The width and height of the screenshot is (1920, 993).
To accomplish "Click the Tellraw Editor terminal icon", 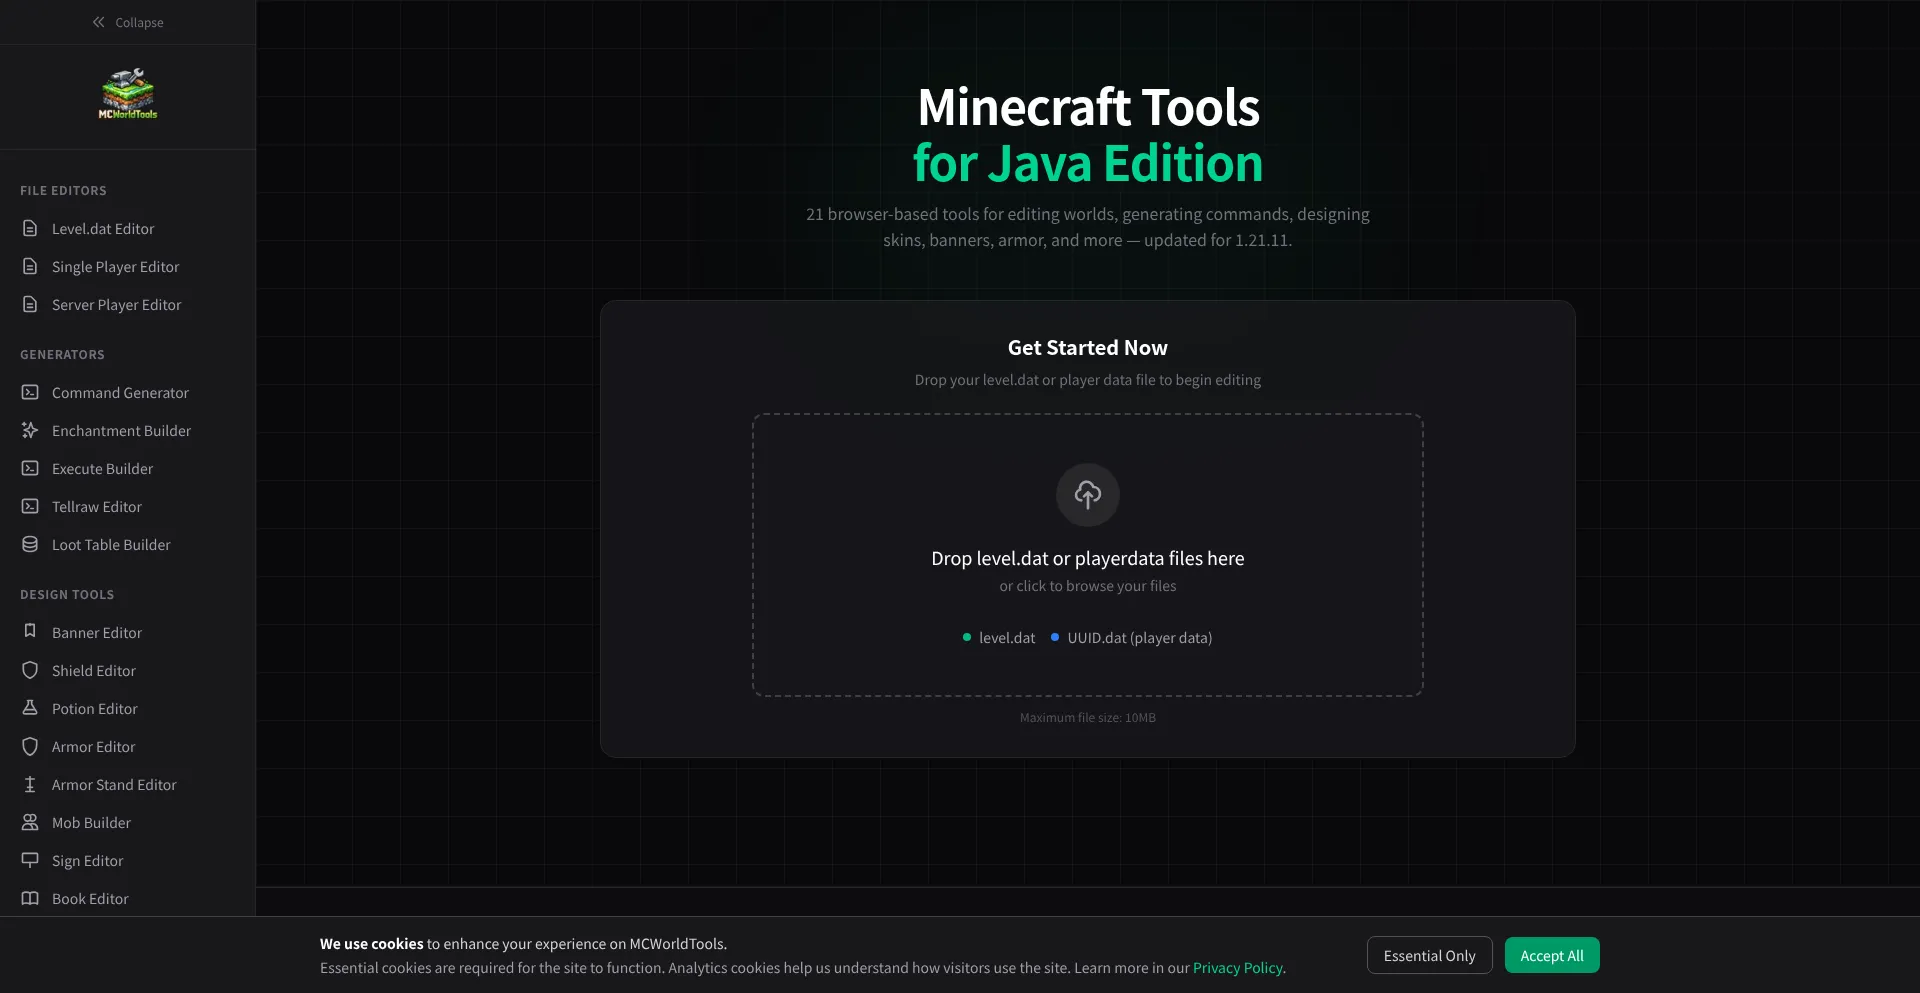I will pos(30,507).
